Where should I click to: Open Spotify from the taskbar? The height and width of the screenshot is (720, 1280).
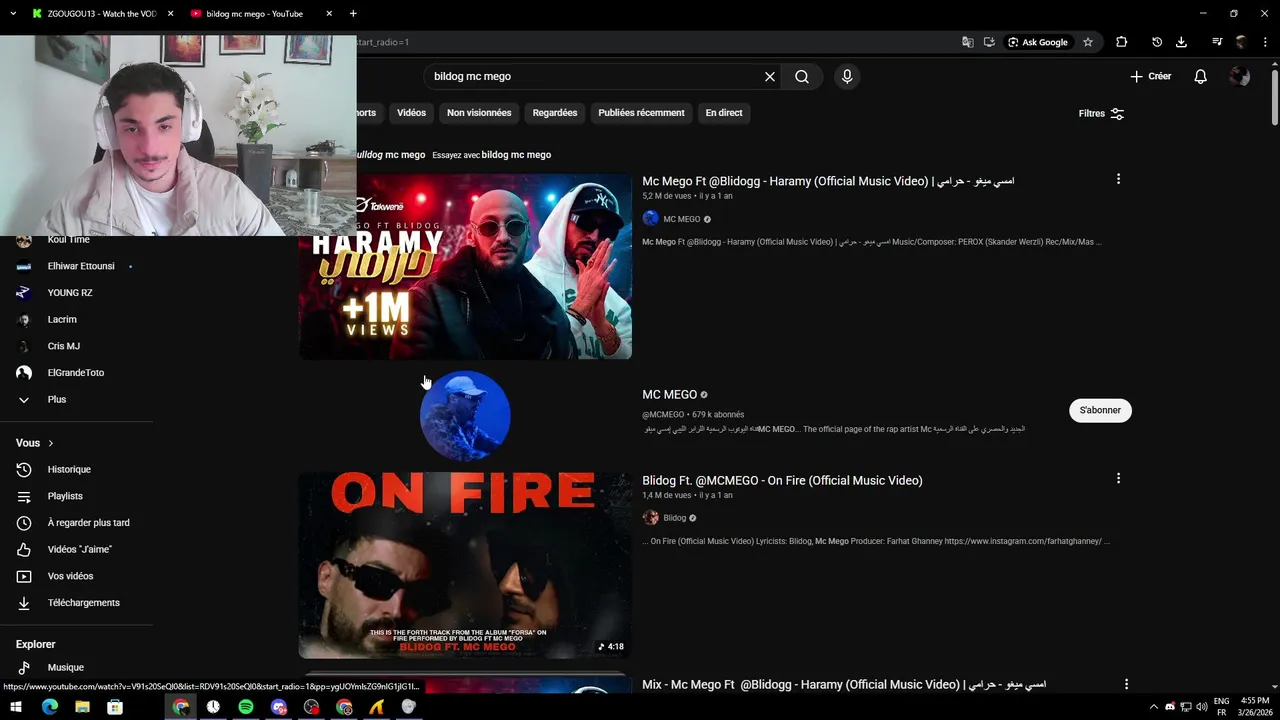tap(246, 707)
